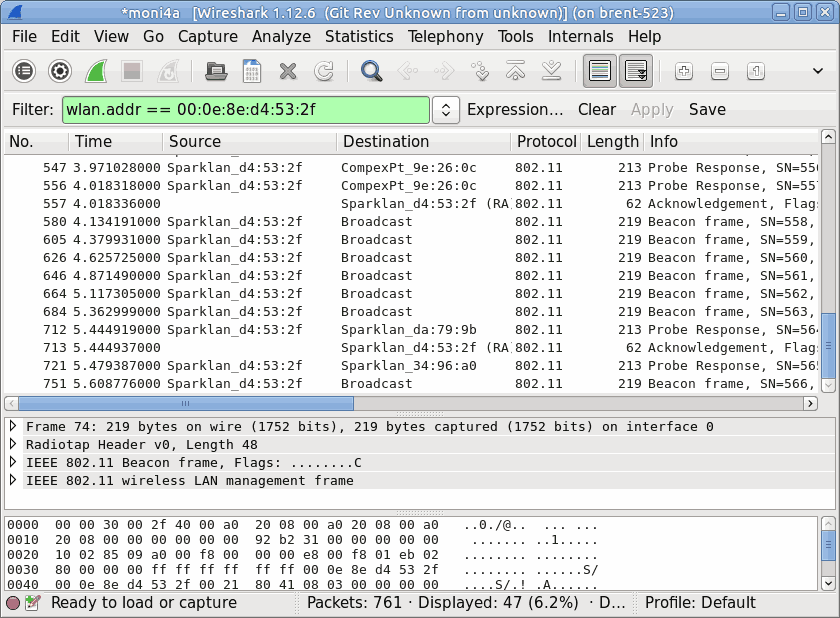Jump to the last packet icon

551,71
